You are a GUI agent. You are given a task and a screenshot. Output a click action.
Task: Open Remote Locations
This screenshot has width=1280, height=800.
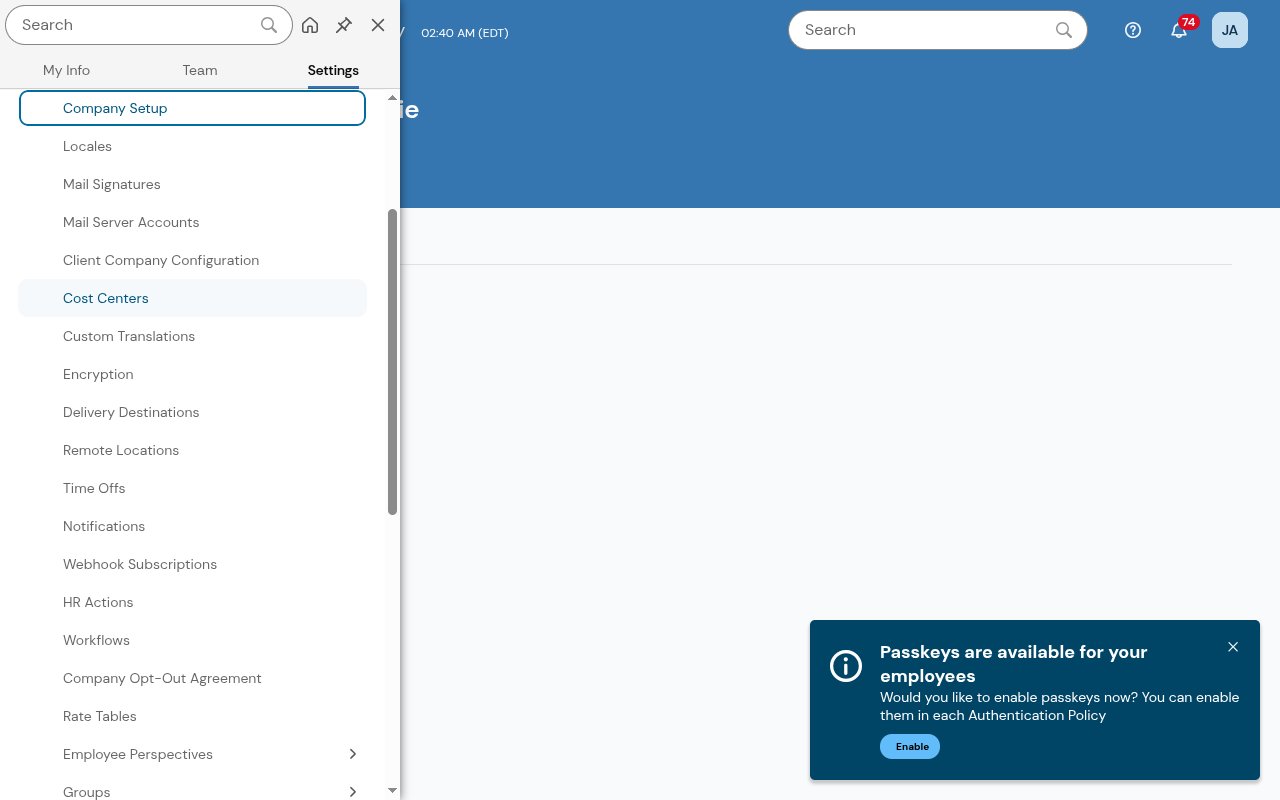[193, 450]
